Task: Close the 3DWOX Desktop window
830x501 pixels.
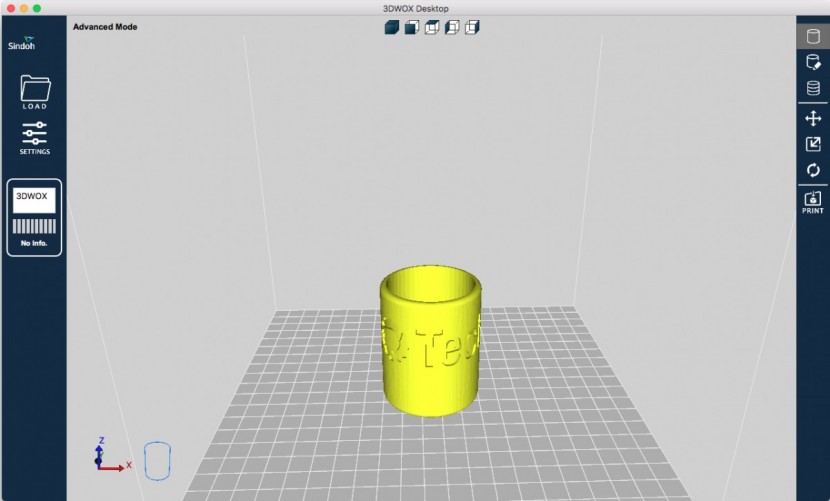Action: pyautogui.click(x=11, y=8)
